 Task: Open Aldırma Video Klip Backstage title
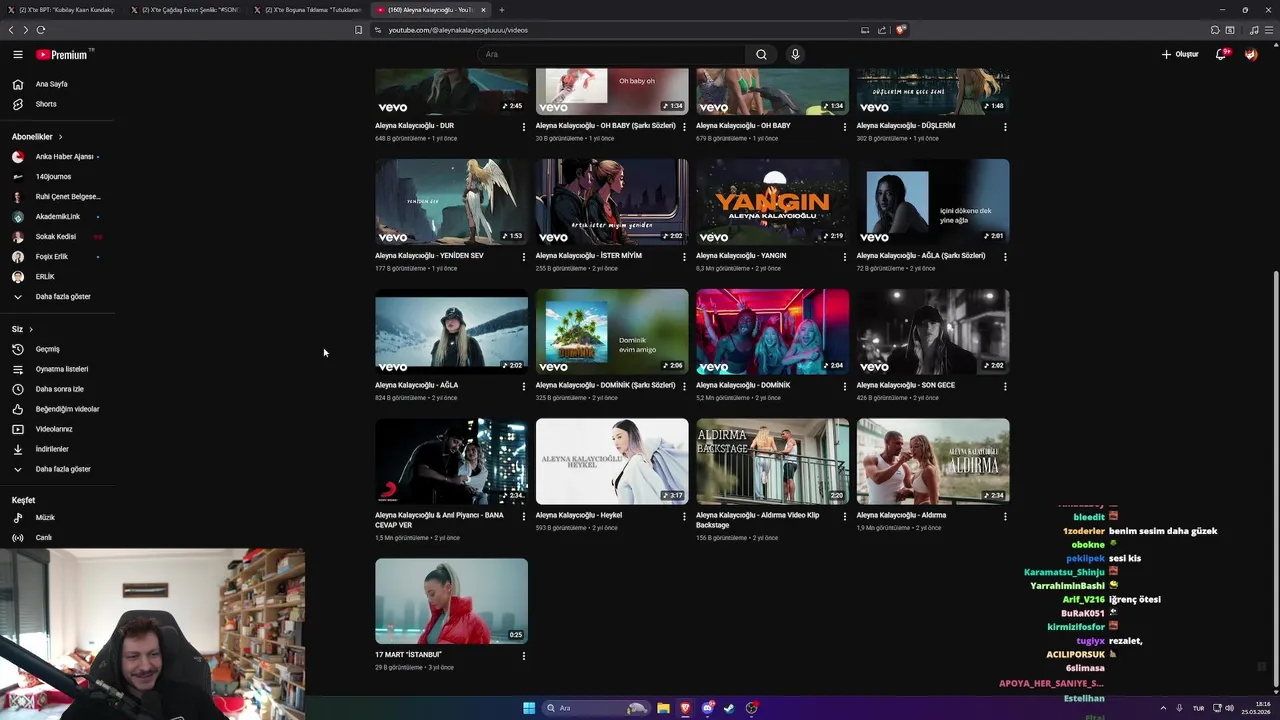[x=757, y=520]
